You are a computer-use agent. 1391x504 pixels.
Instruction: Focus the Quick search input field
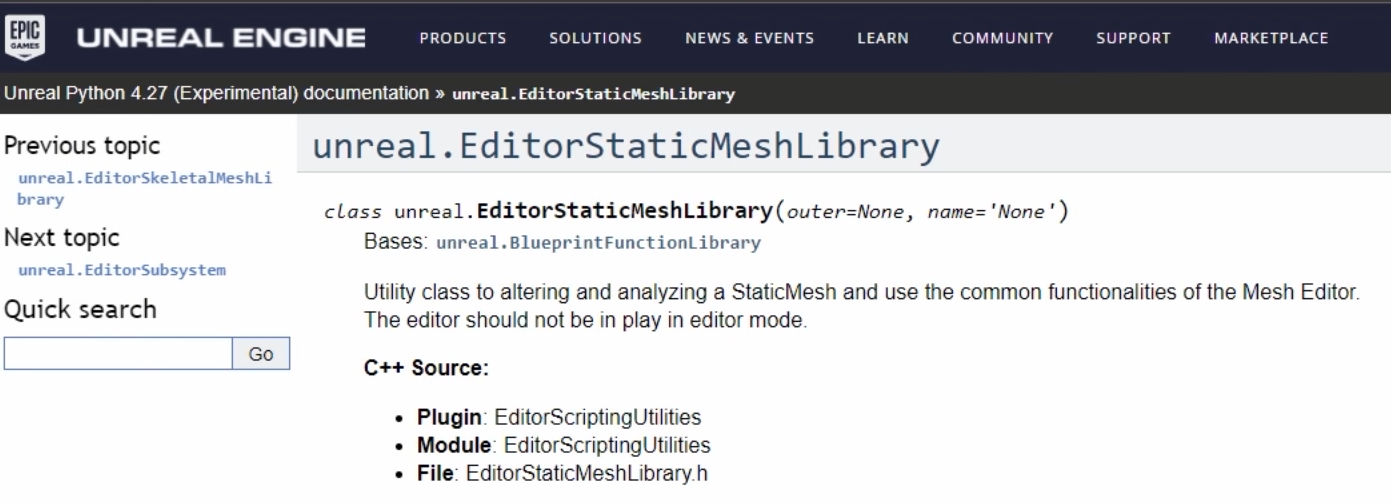[x=118, y=354]
